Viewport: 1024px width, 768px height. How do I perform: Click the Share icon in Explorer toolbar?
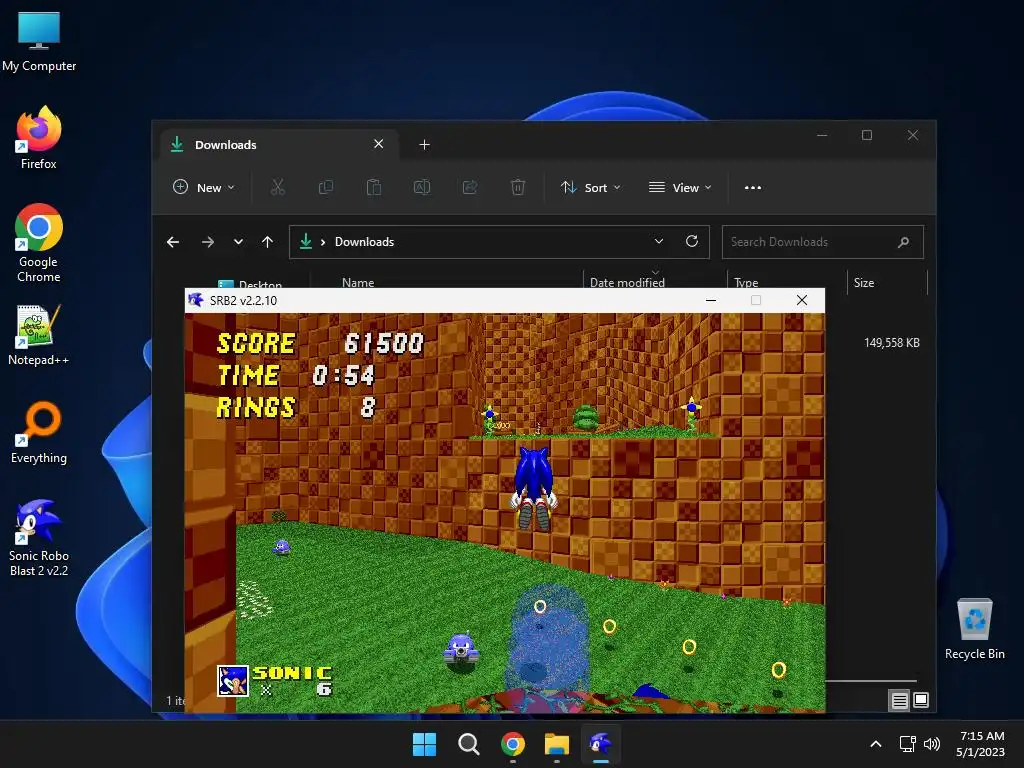pos(470,187)
